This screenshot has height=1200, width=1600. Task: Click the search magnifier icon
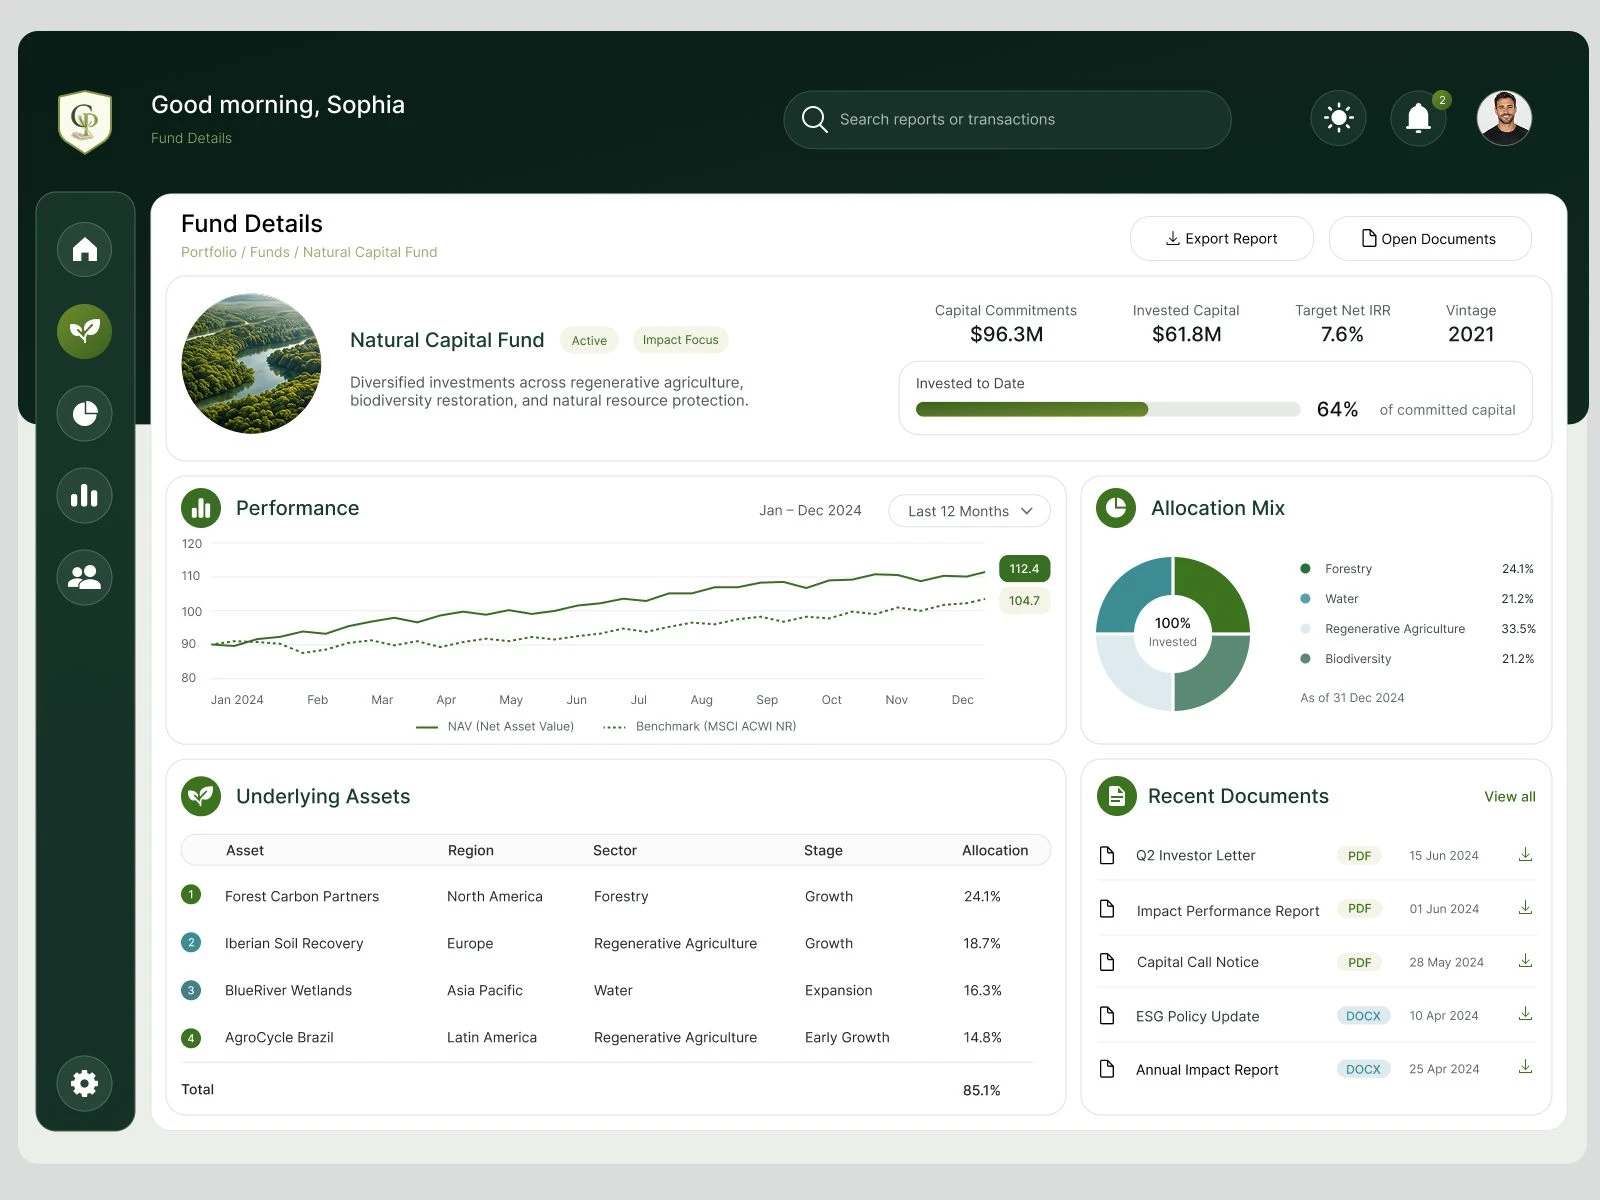click(814, 119)
